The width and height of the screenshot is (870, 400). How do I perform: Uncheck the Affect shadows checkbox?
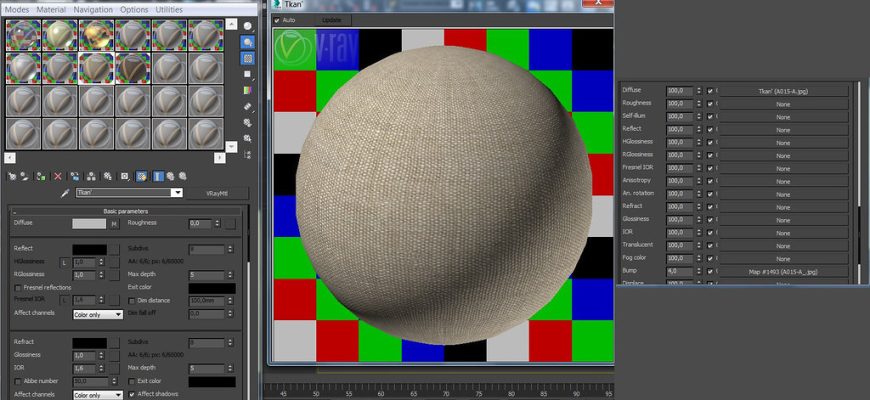(133, 394)
